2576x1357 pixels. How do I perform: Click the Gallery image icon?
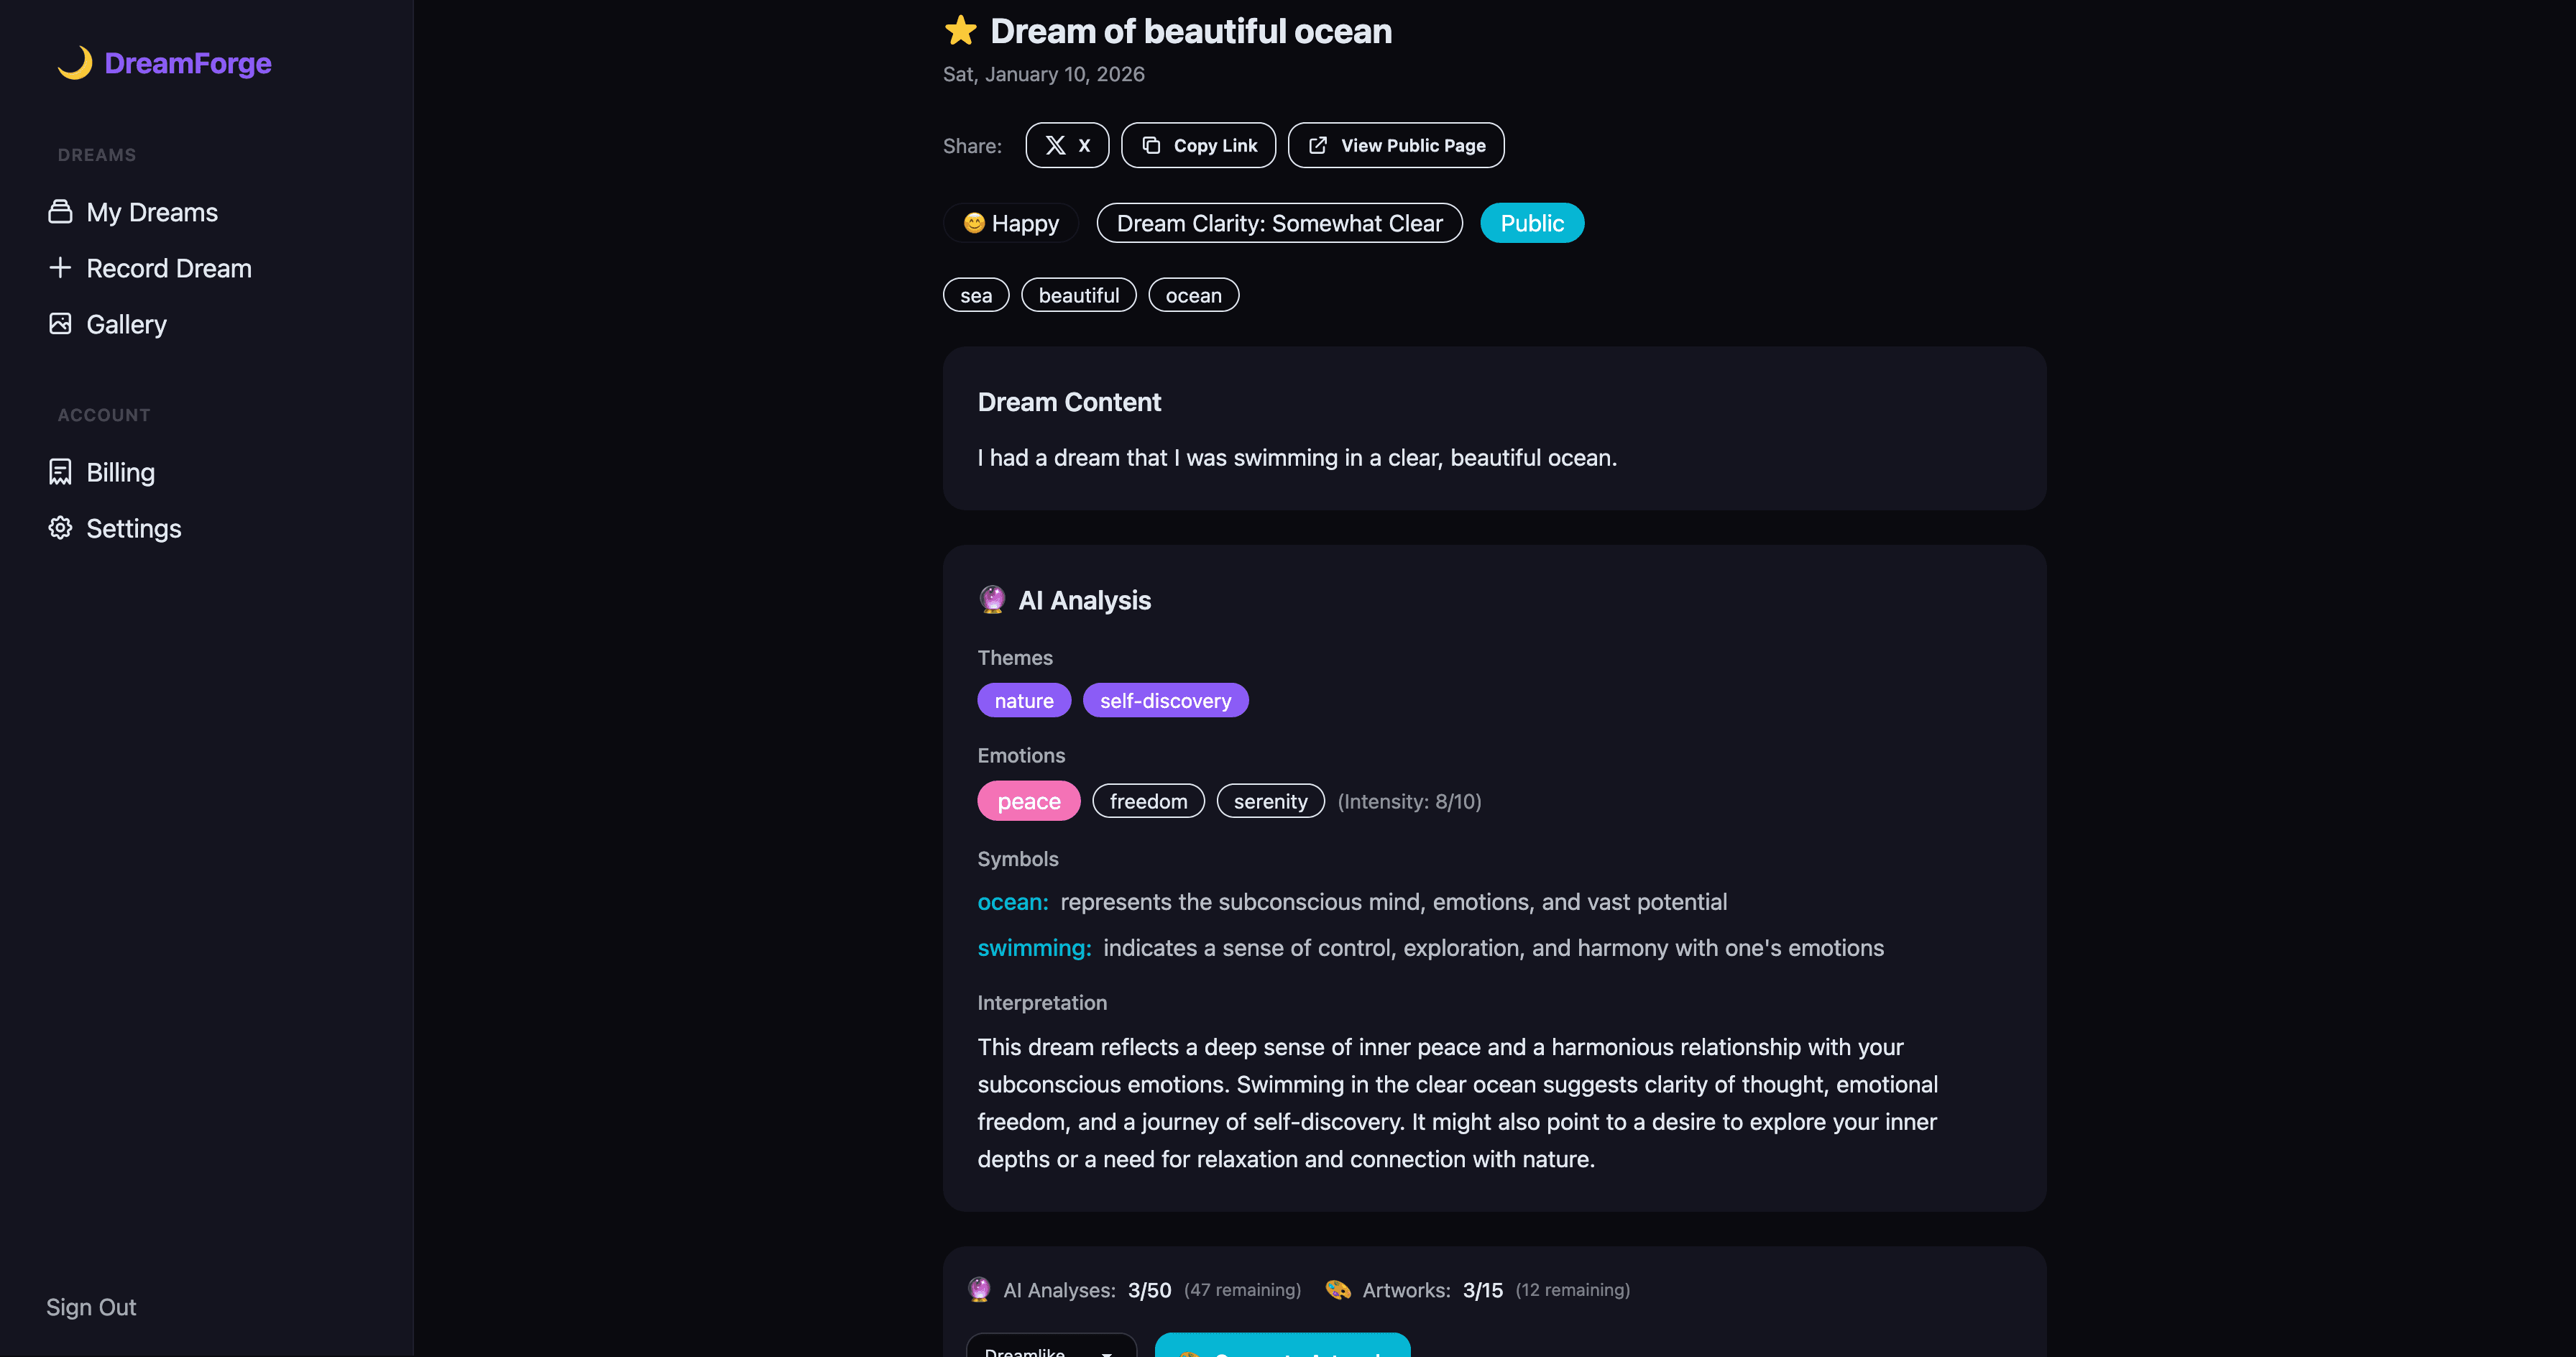tap(60, 324)
